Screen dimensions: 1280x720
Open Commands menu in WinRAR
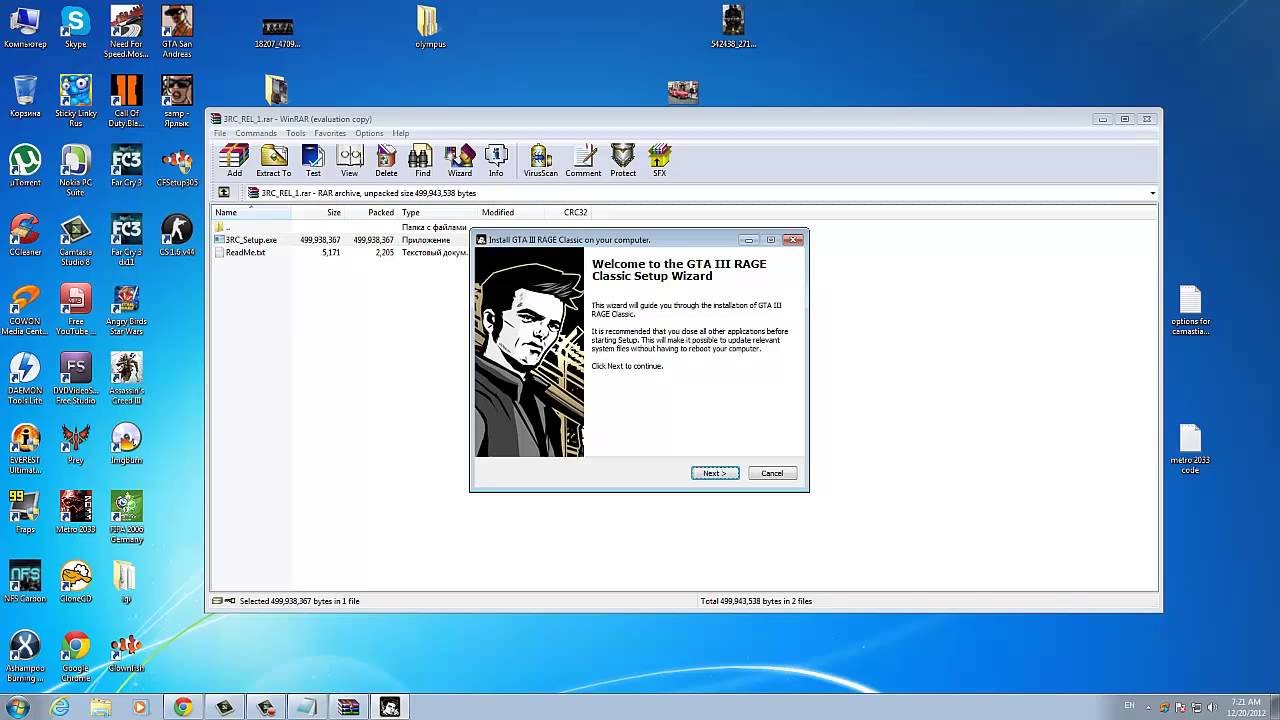(256, 133)
